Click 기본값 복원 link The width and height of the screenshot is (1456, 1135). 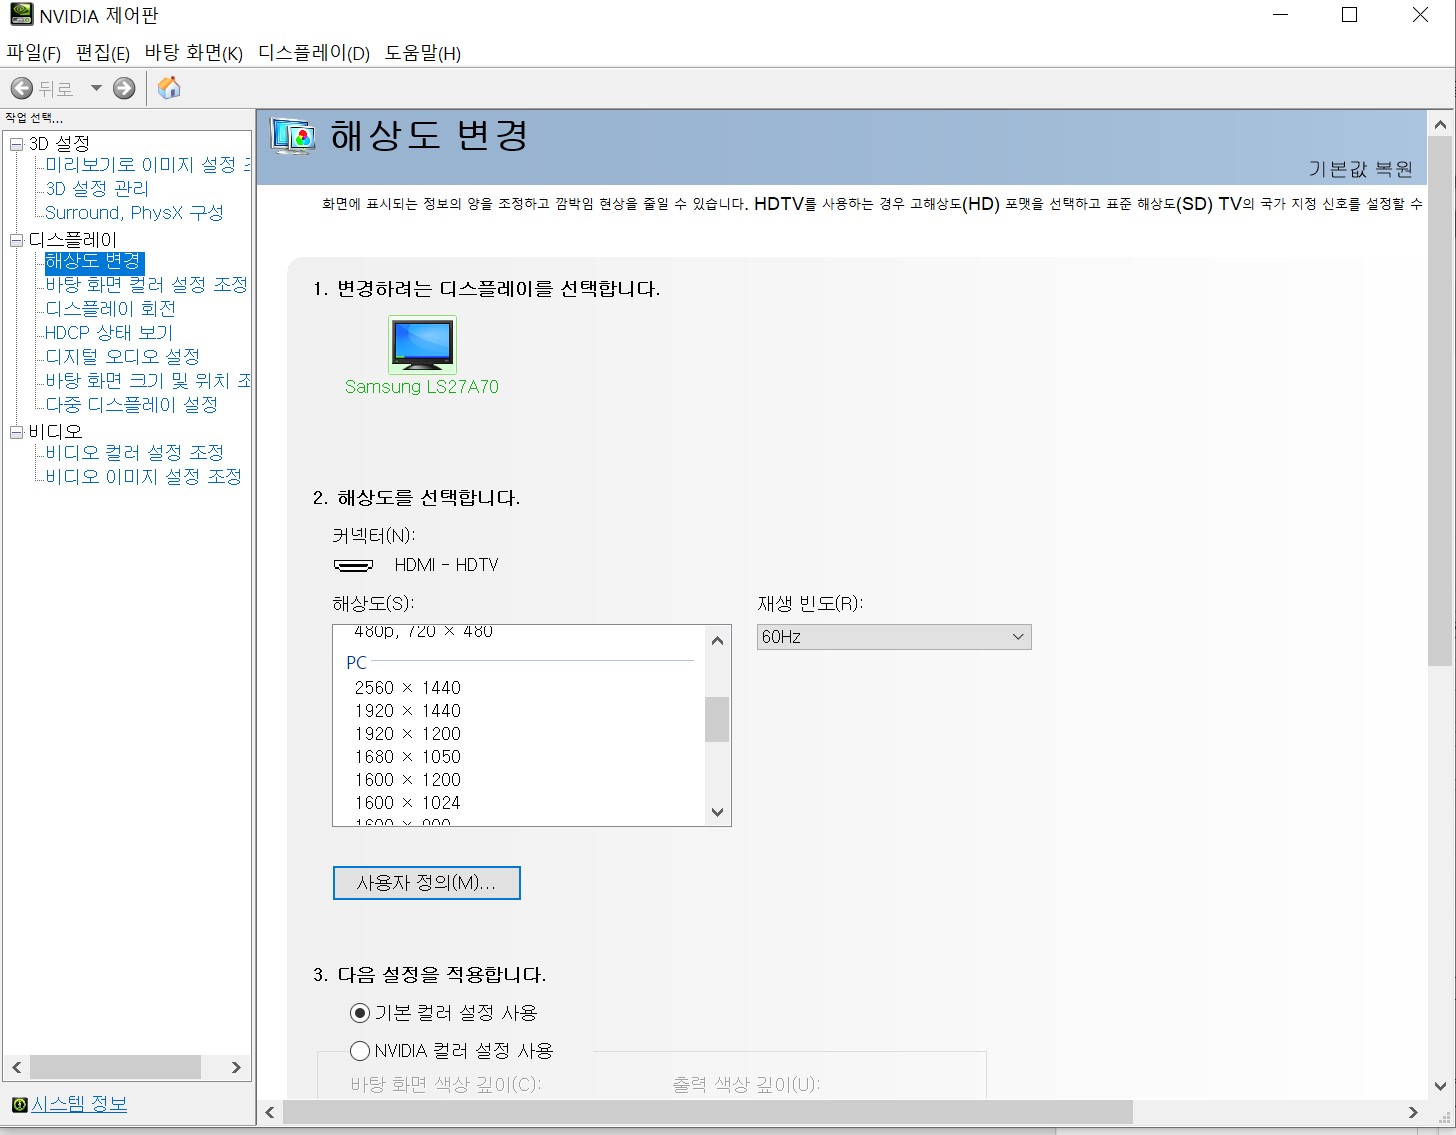[1360, 169]
